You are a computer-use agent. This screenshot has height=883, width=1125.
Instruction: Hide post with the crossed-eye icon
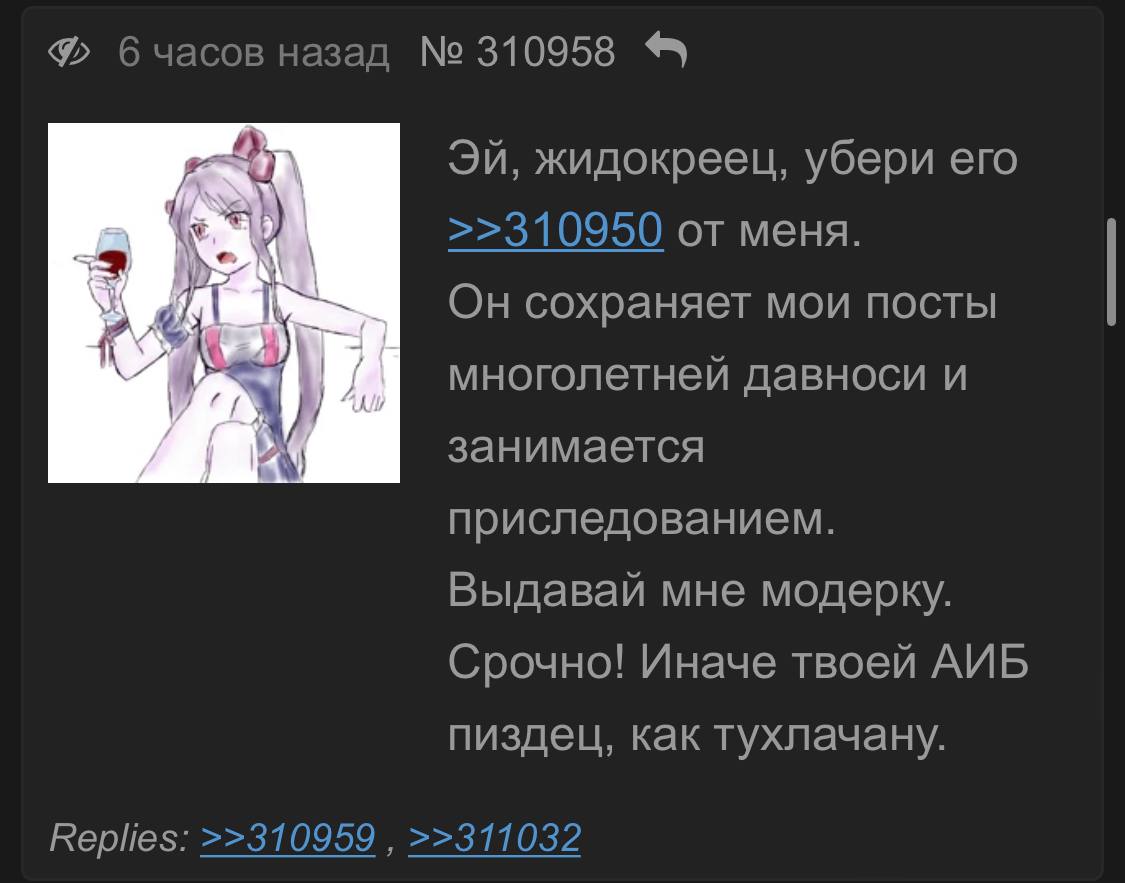point(69,52)
